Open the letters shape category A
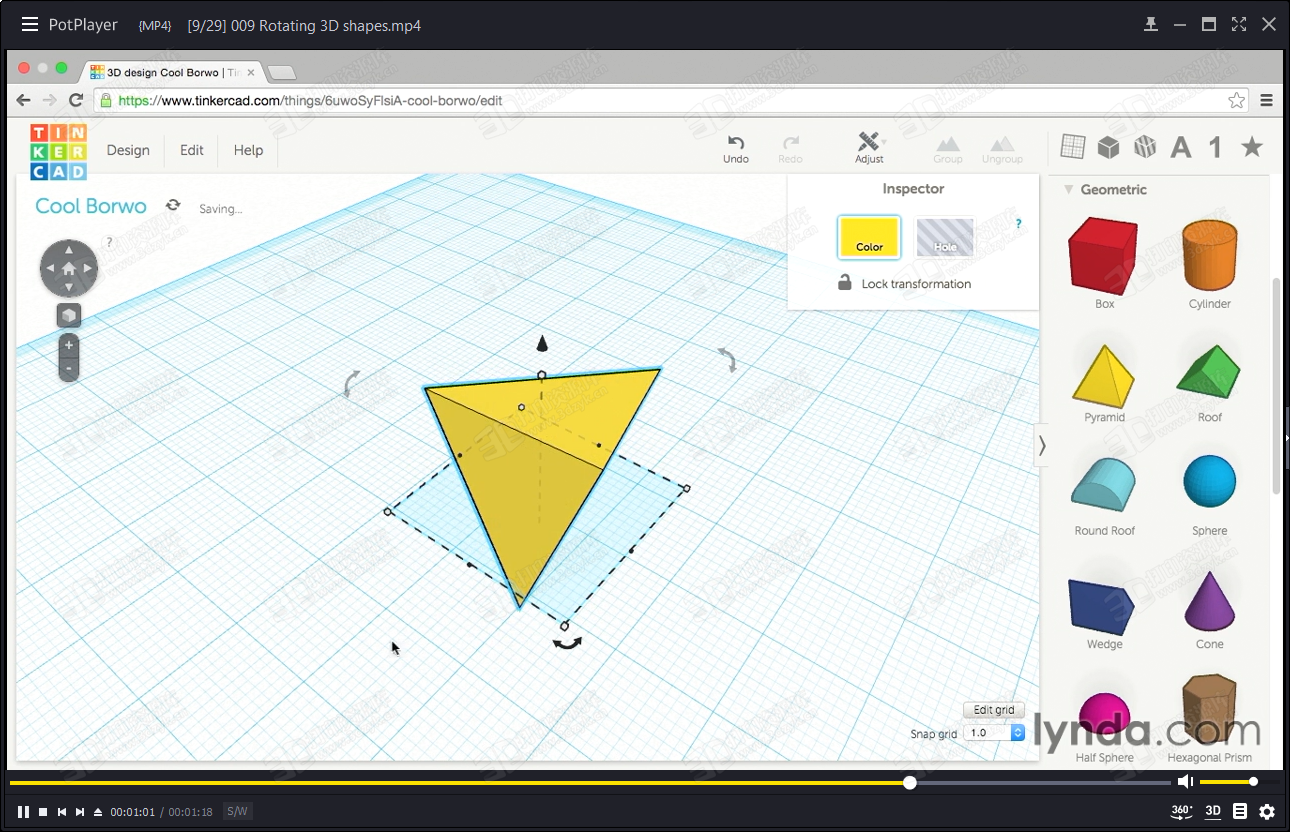 coord(1181,148)
